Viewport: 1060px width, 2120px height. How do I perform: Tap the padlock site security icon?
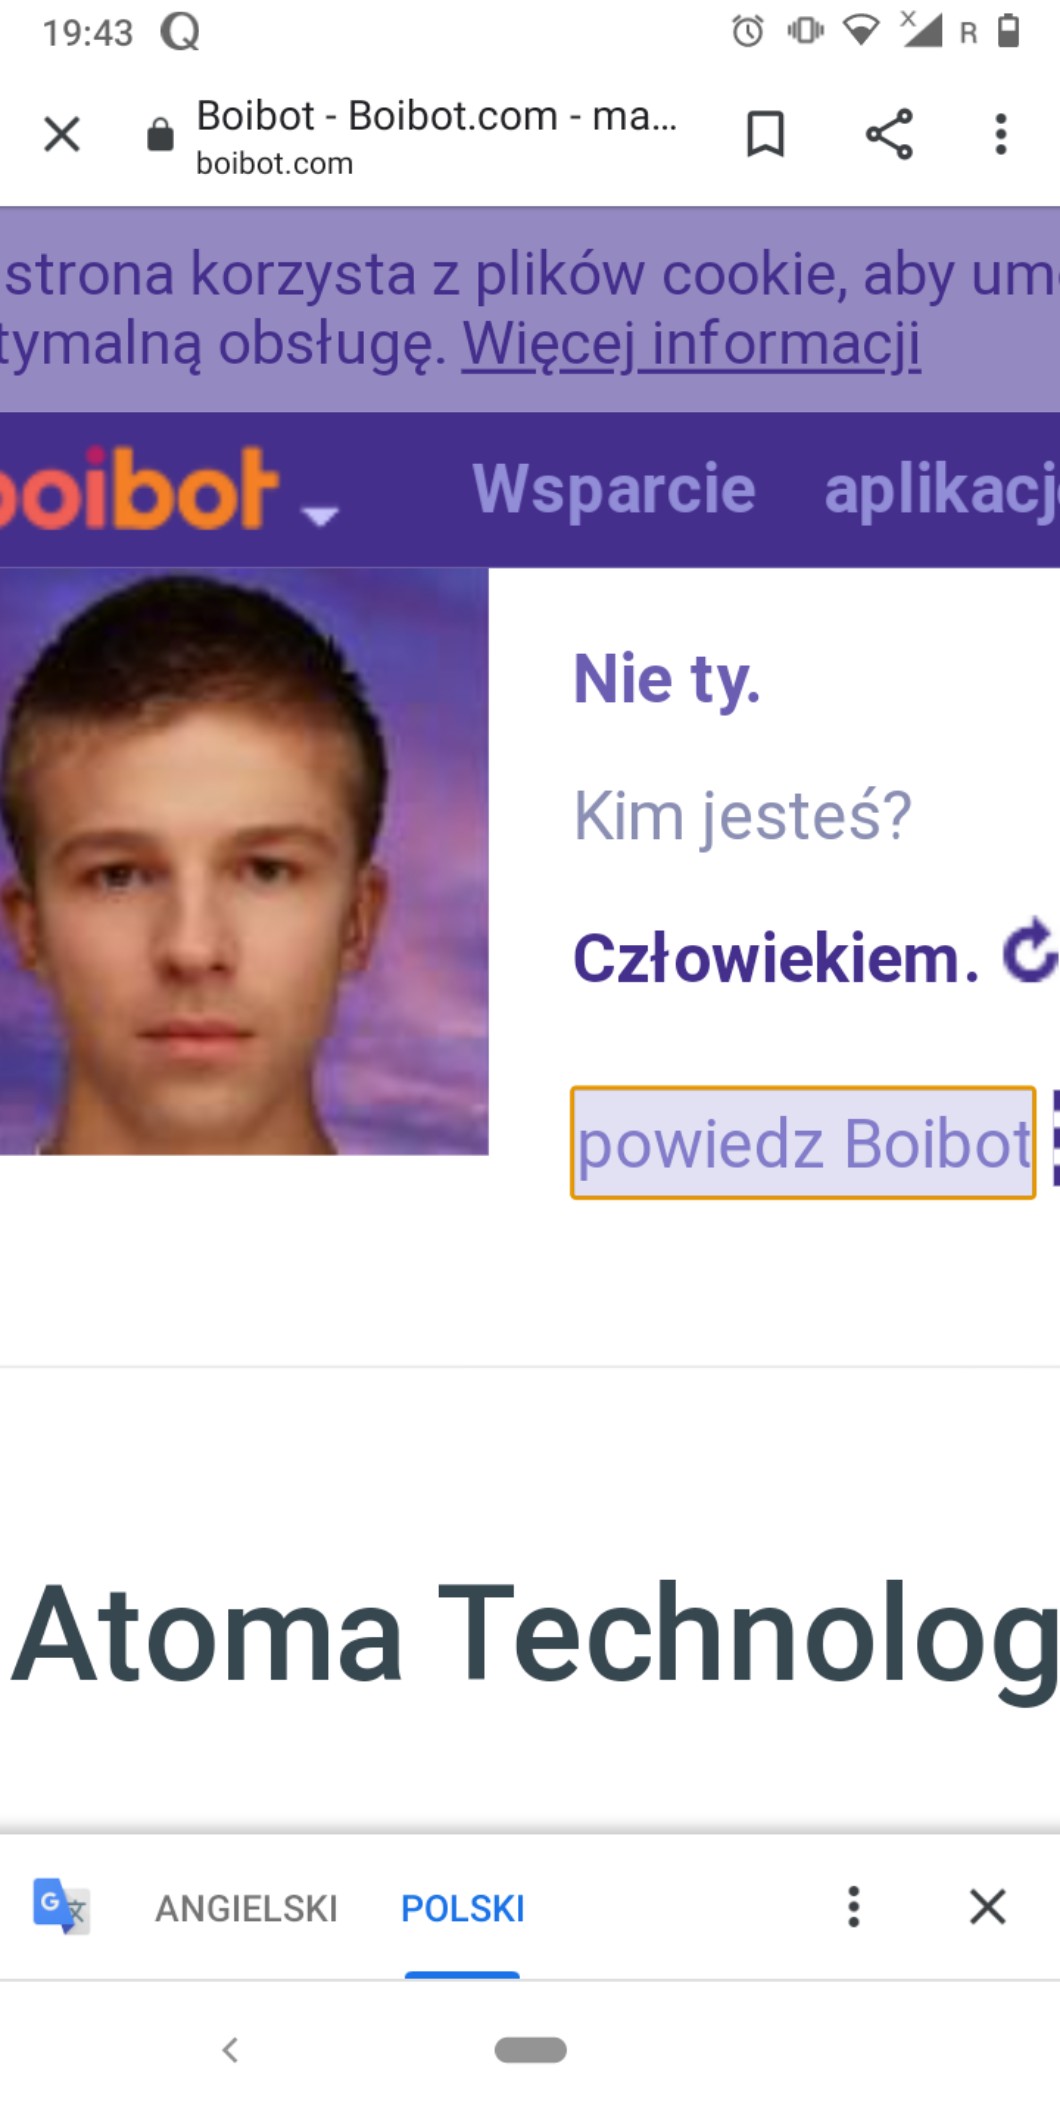click(160, 134)
